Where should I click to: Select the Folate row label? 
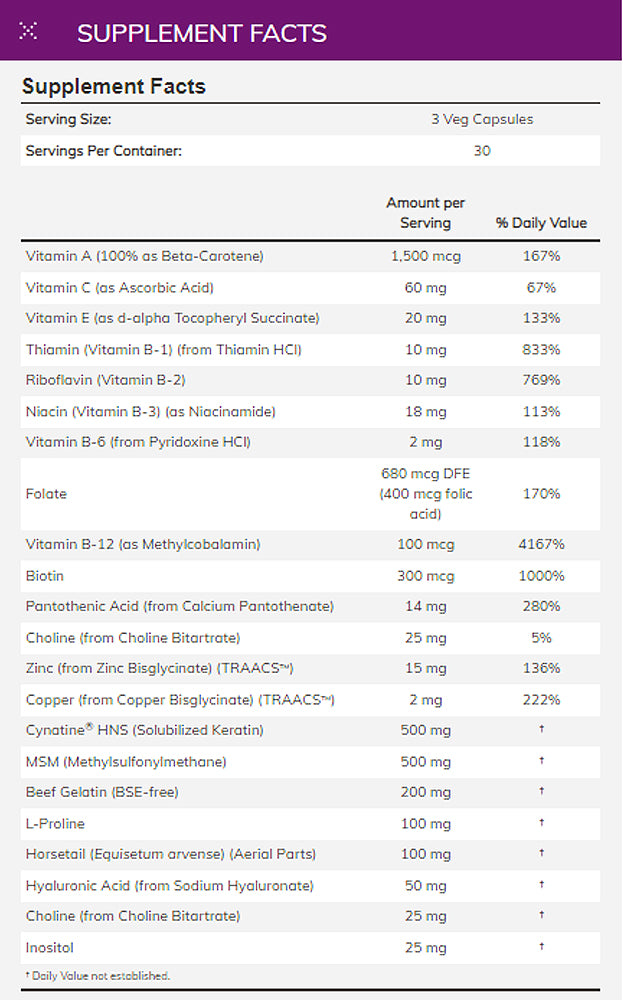46,494
